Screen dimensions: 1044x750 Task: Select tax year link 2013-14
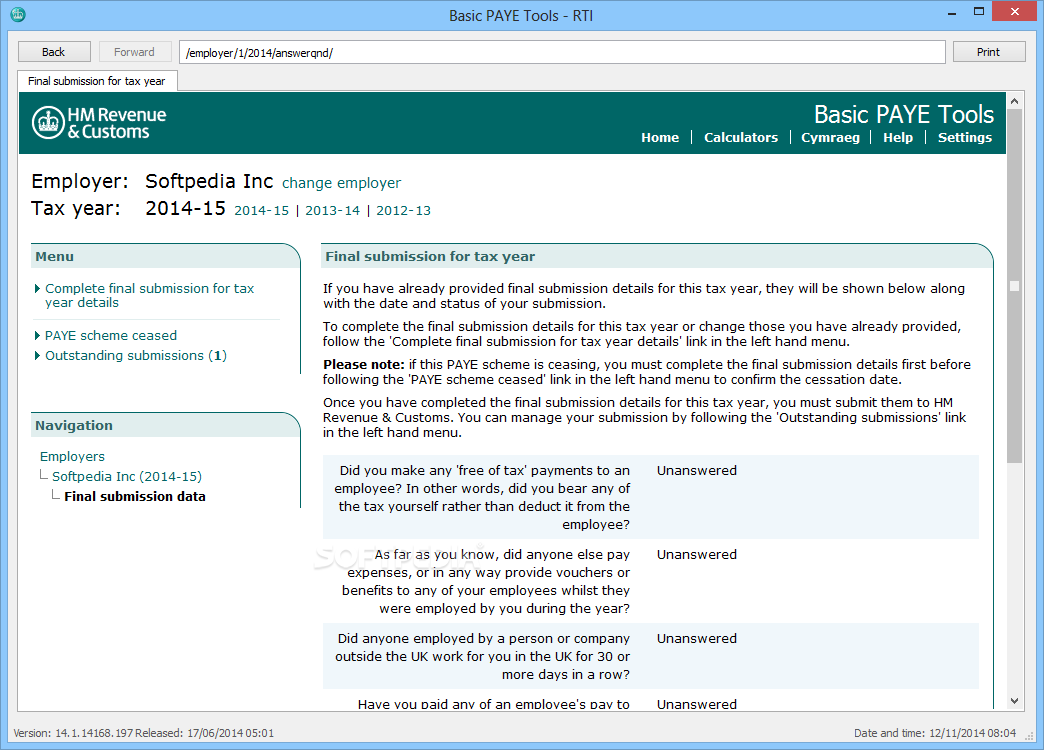click(x=332, y=210)
